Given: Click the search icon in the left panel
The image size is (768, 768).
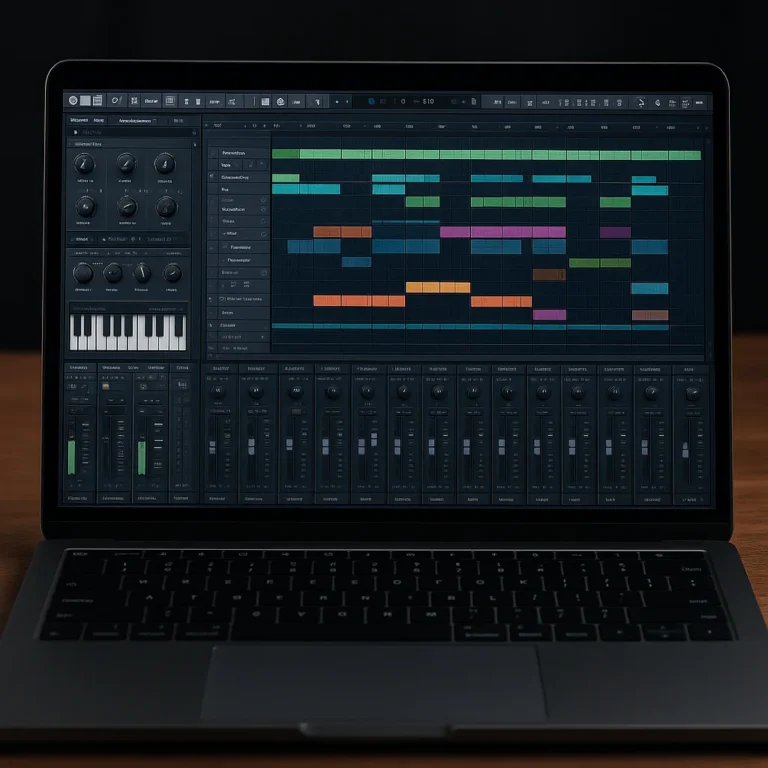Looking at the screenshot, I should point(194,133).
